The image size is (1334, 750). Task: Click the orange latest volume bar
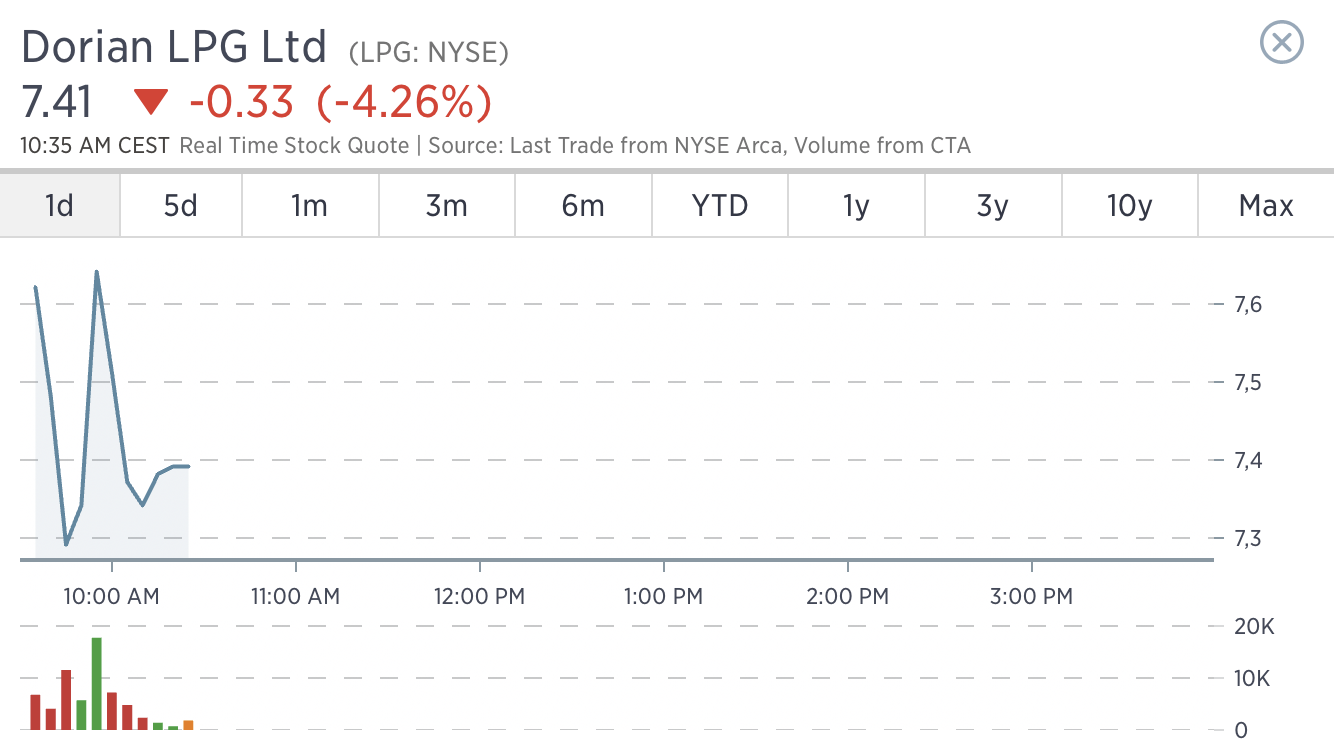pos(188,724)
